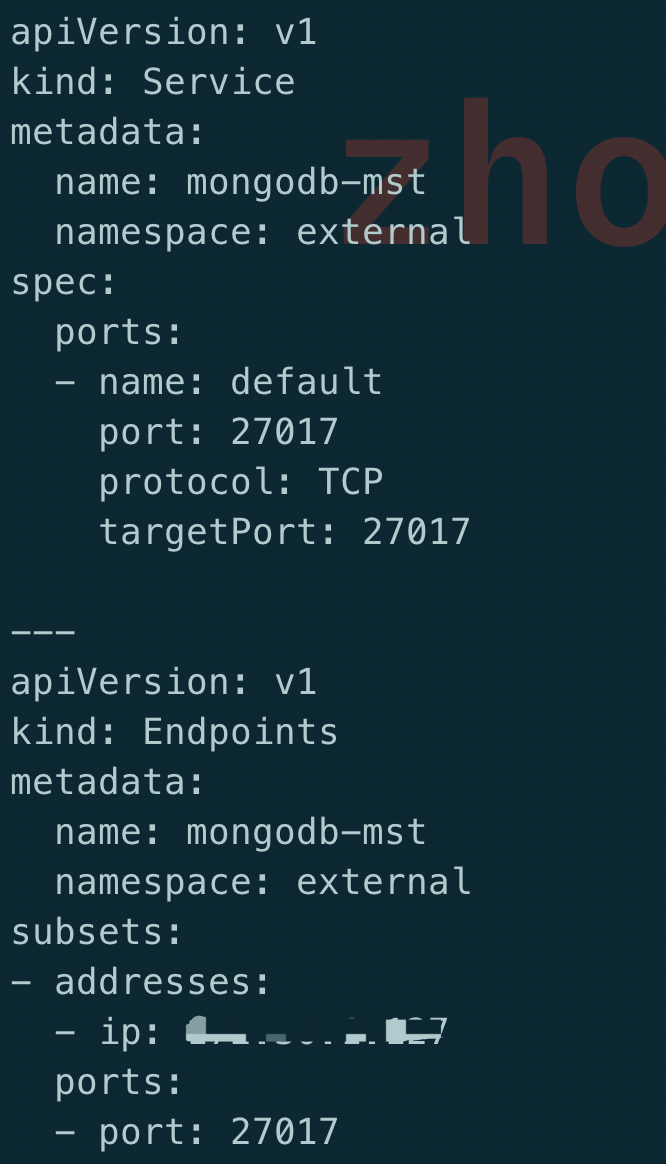The image size is (666, 1164).
Task: Click the 'targetPort: 27017' line
Action: click(x=284, y=532)
